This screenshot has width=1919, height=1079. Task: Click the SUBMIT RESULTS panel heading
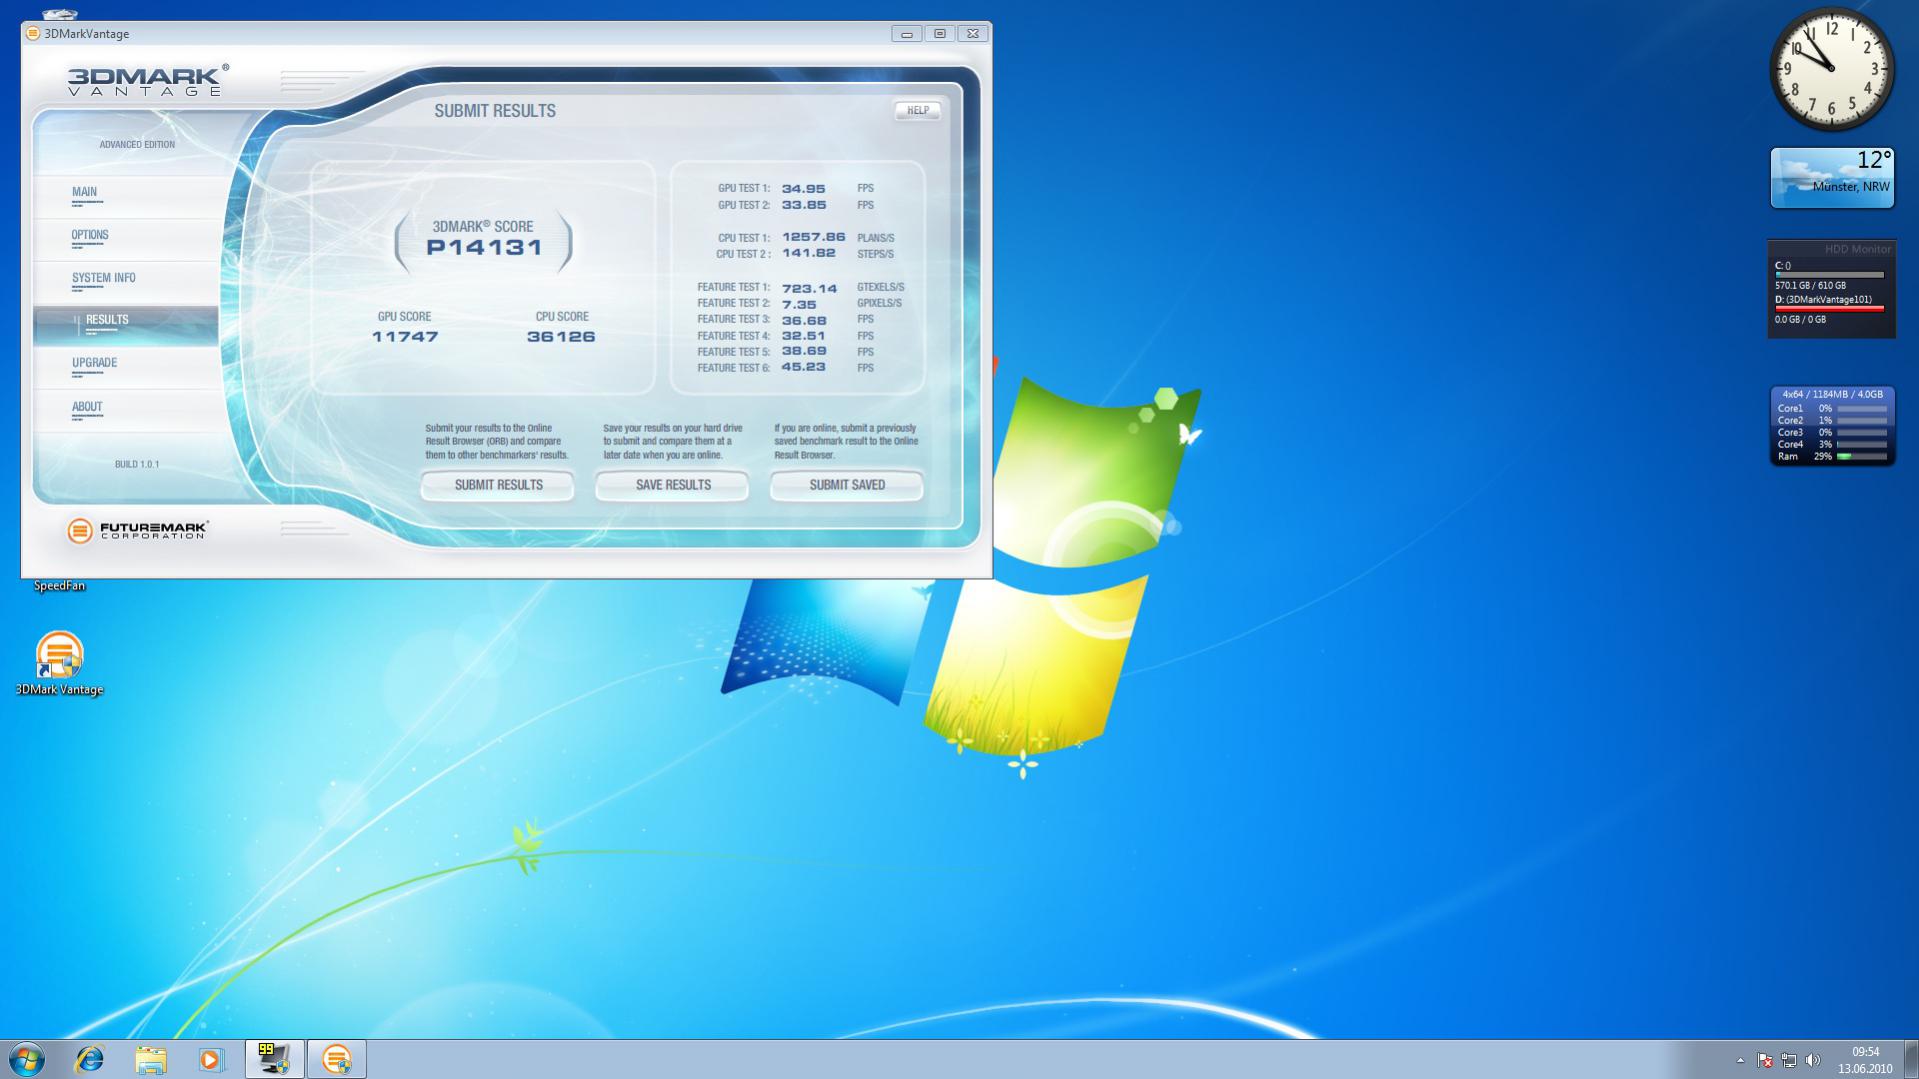coord(495,111)
